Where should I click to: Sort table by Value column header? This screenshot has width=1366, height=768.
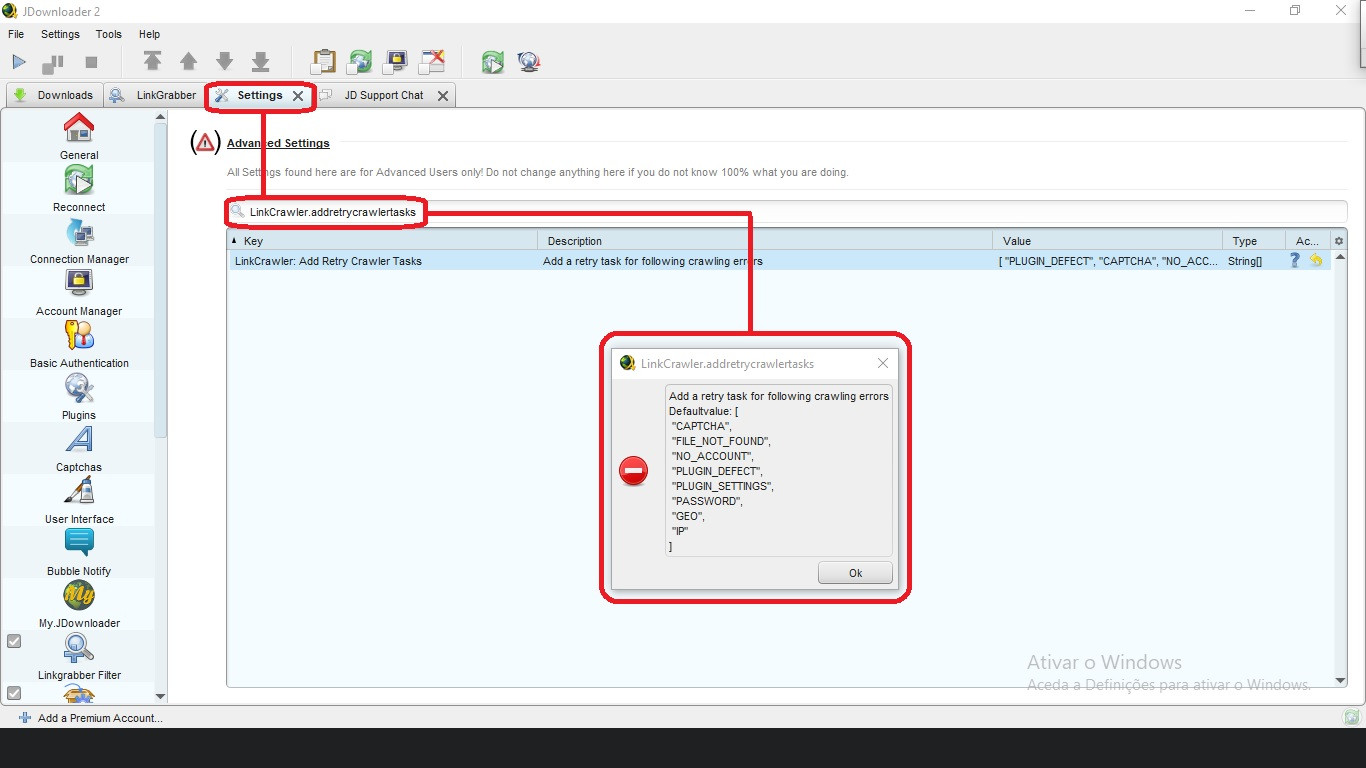coord(1108,241)
